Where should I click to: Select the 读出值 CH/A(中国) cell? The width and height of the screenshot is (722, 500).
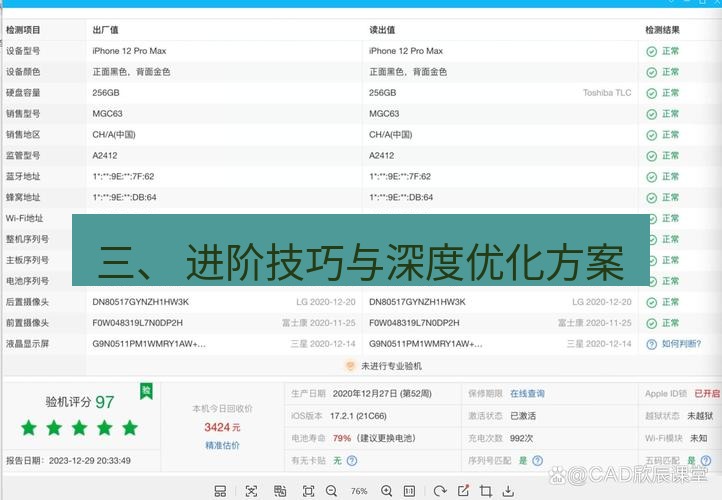tap(390, 135)
